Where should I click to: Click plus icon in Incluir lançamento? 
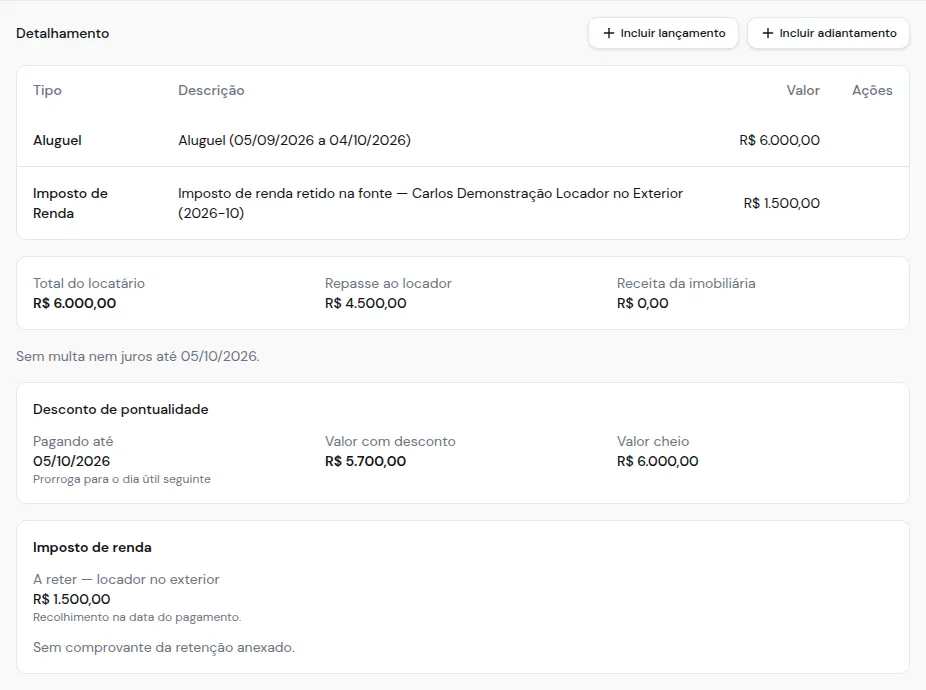click(609, 33)
